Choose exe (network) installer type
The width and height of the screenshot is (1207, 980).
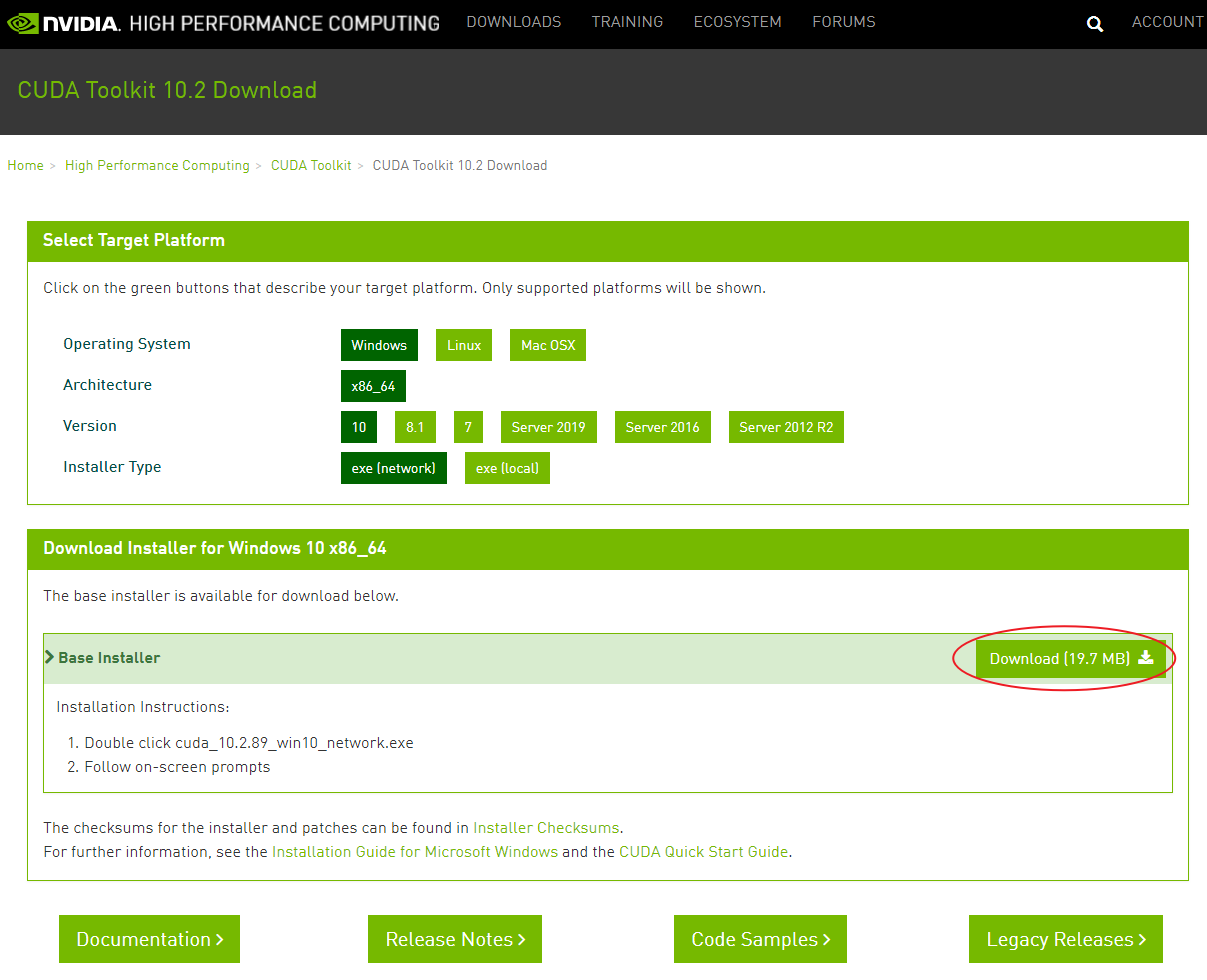(x=394, y=468)
